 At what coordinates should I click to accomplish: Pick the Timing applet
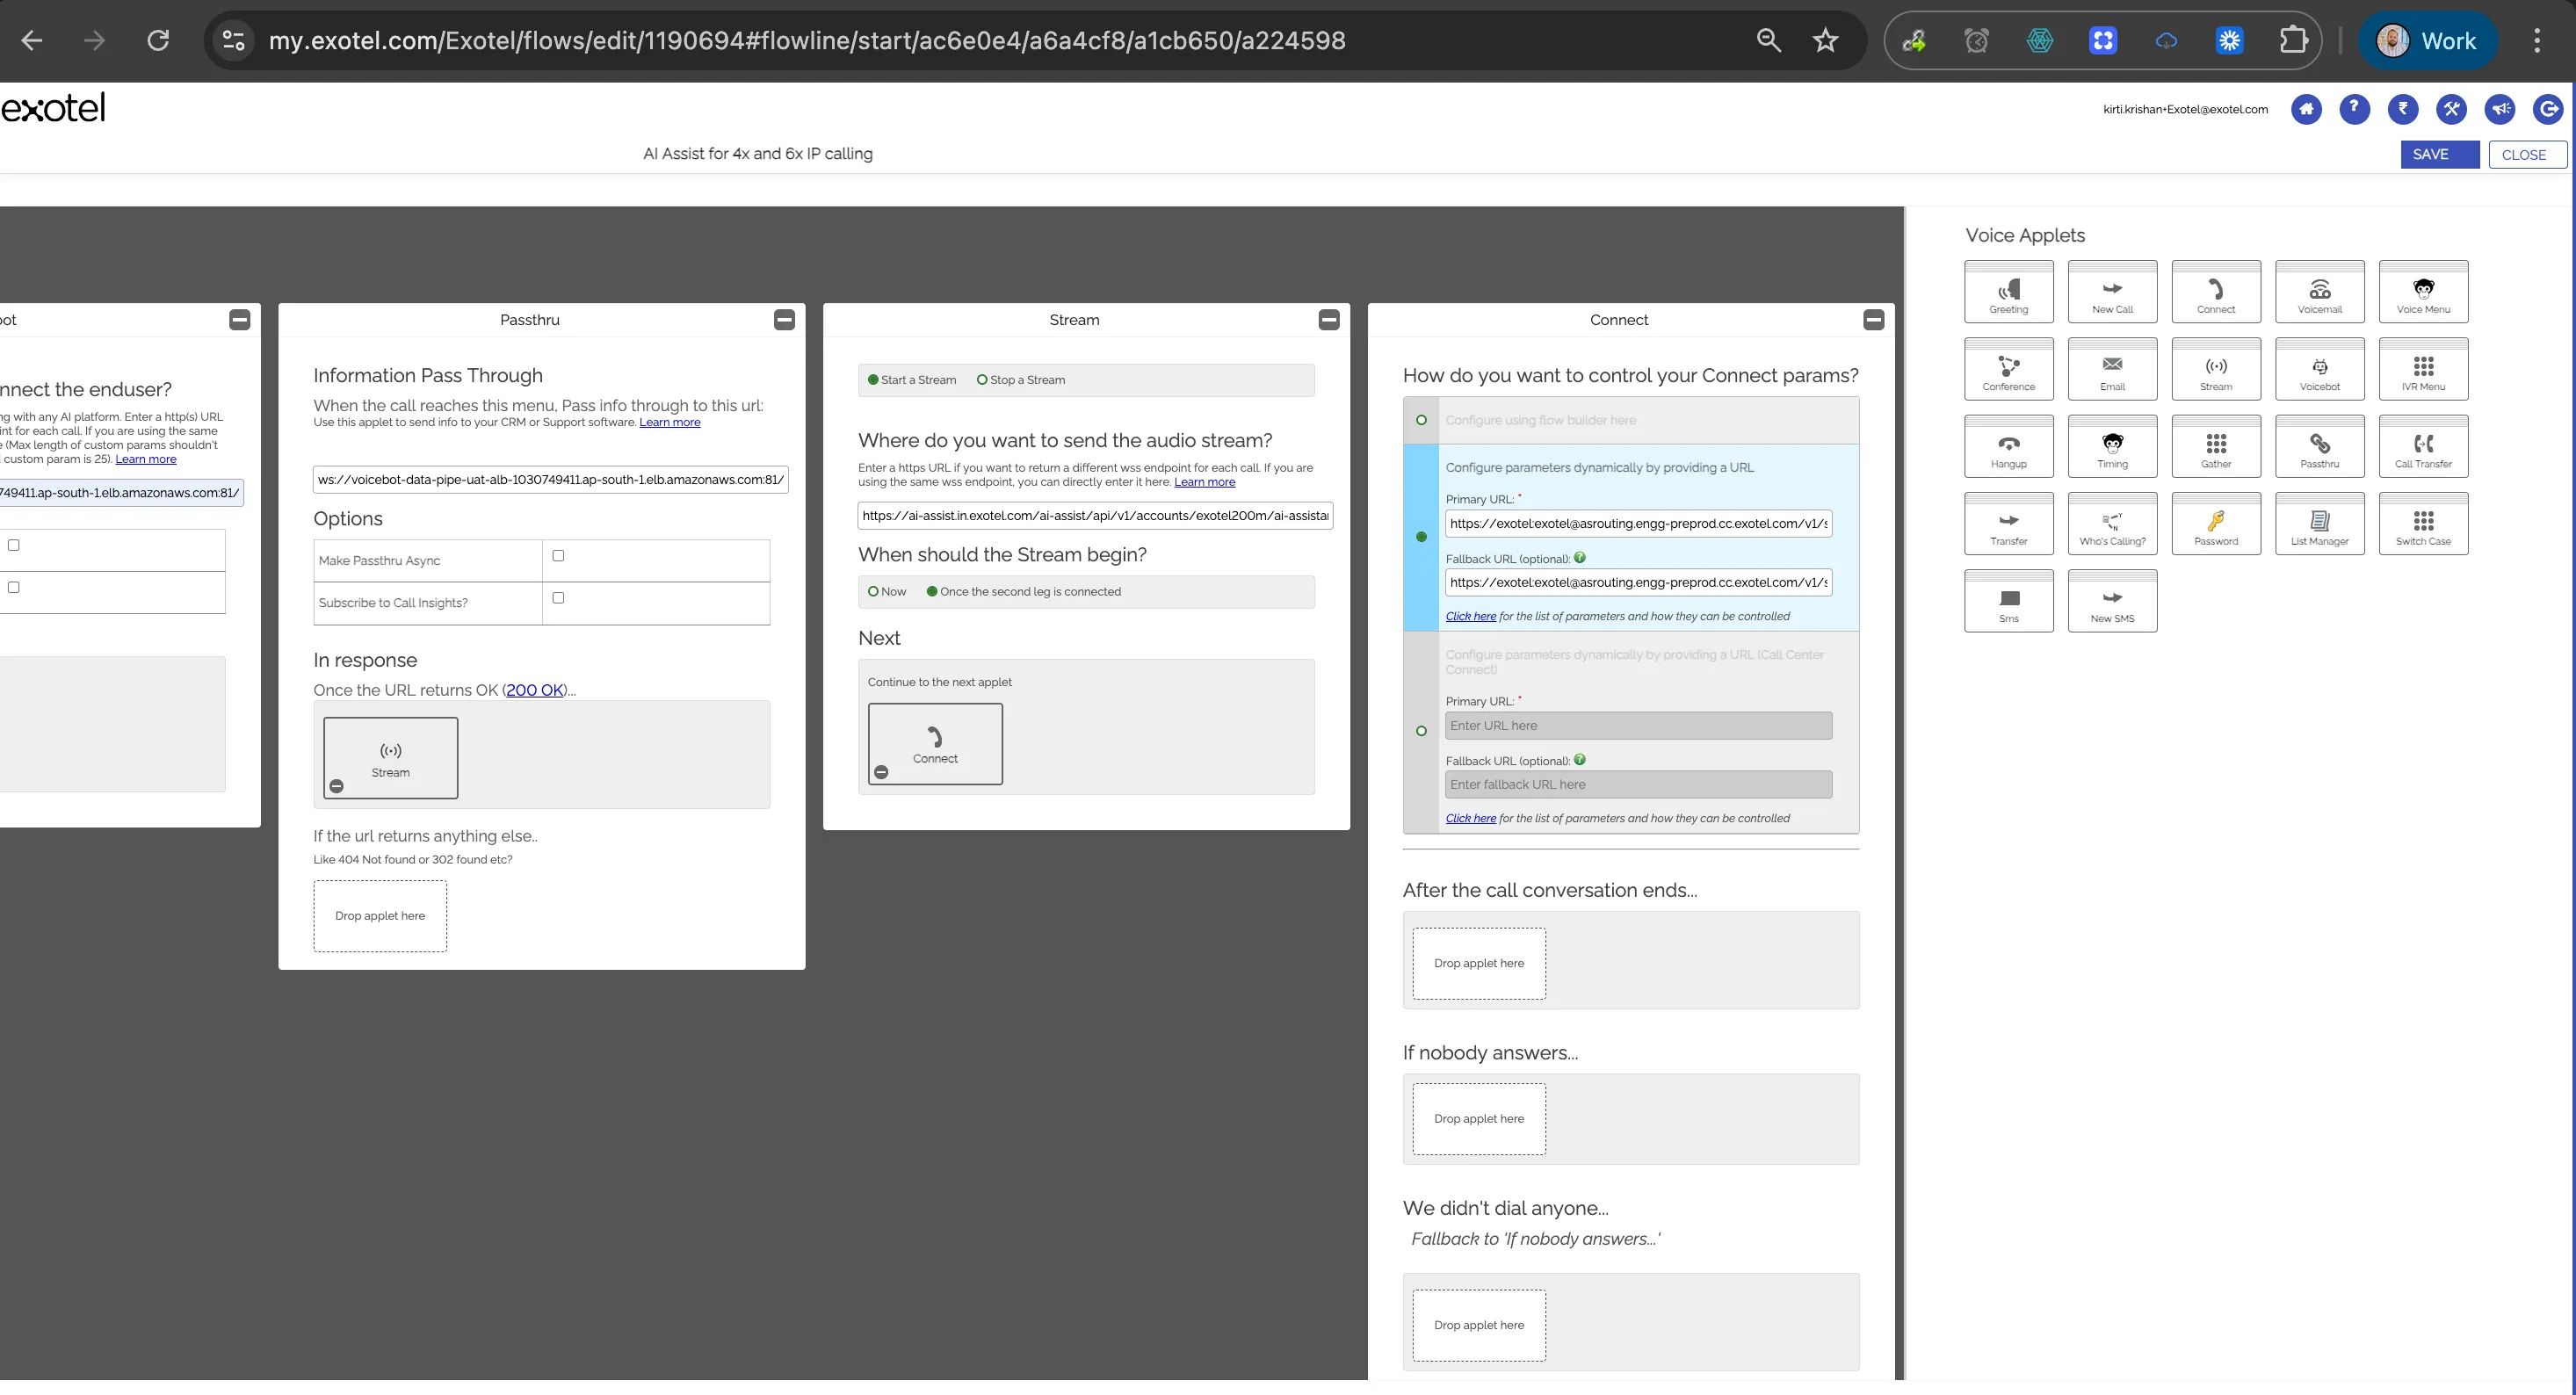2112,446
